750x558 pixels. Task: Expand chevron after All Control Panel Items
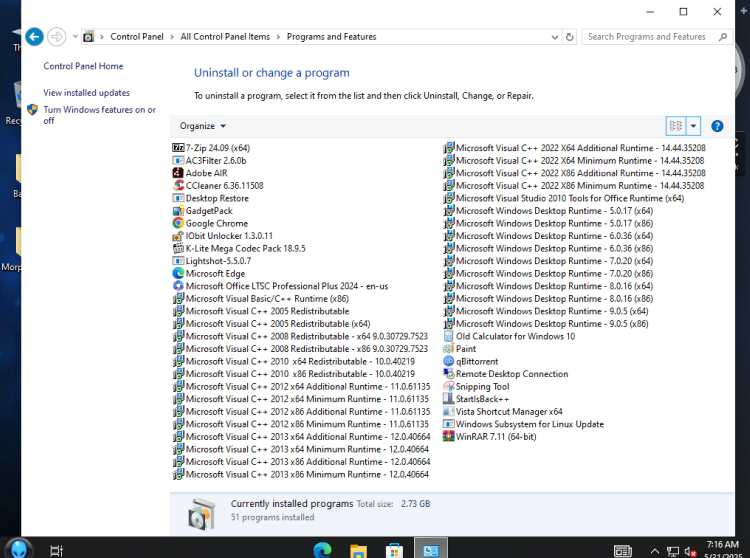(278, 37)
